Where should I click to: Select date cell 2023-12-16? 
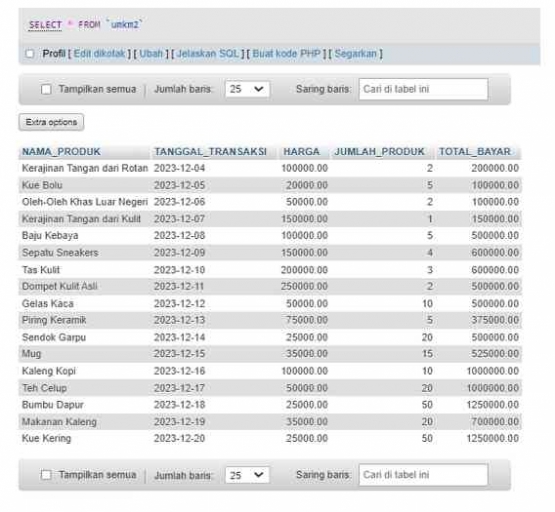coord(179,371)
